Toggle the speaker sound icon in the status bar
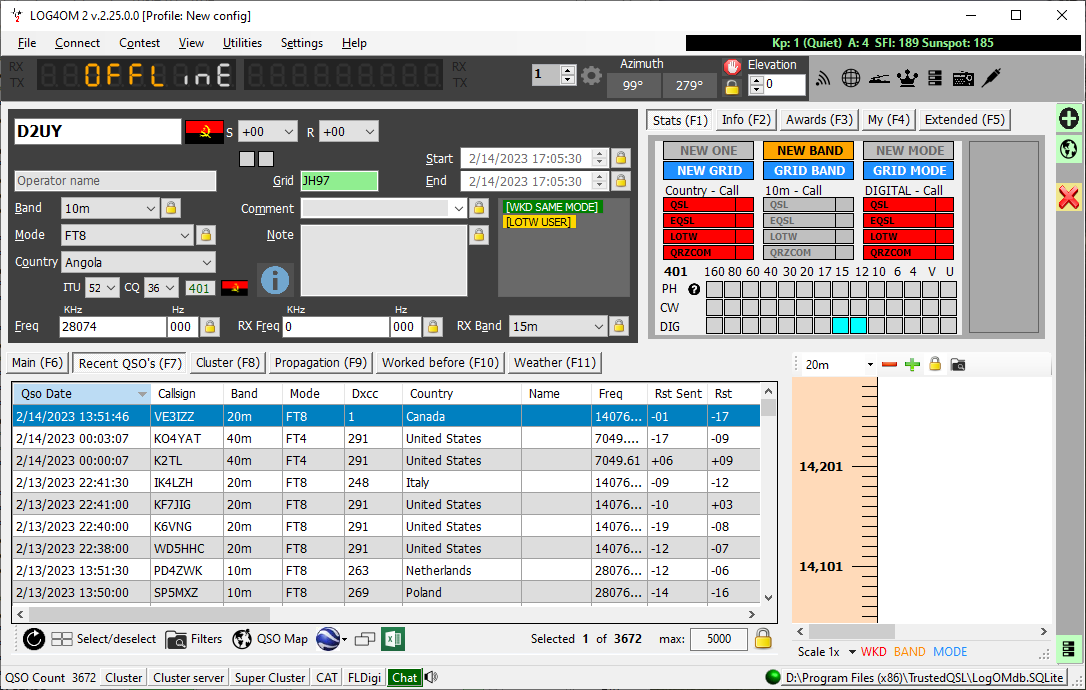The image size is (1086, 690). click(431, 677)
